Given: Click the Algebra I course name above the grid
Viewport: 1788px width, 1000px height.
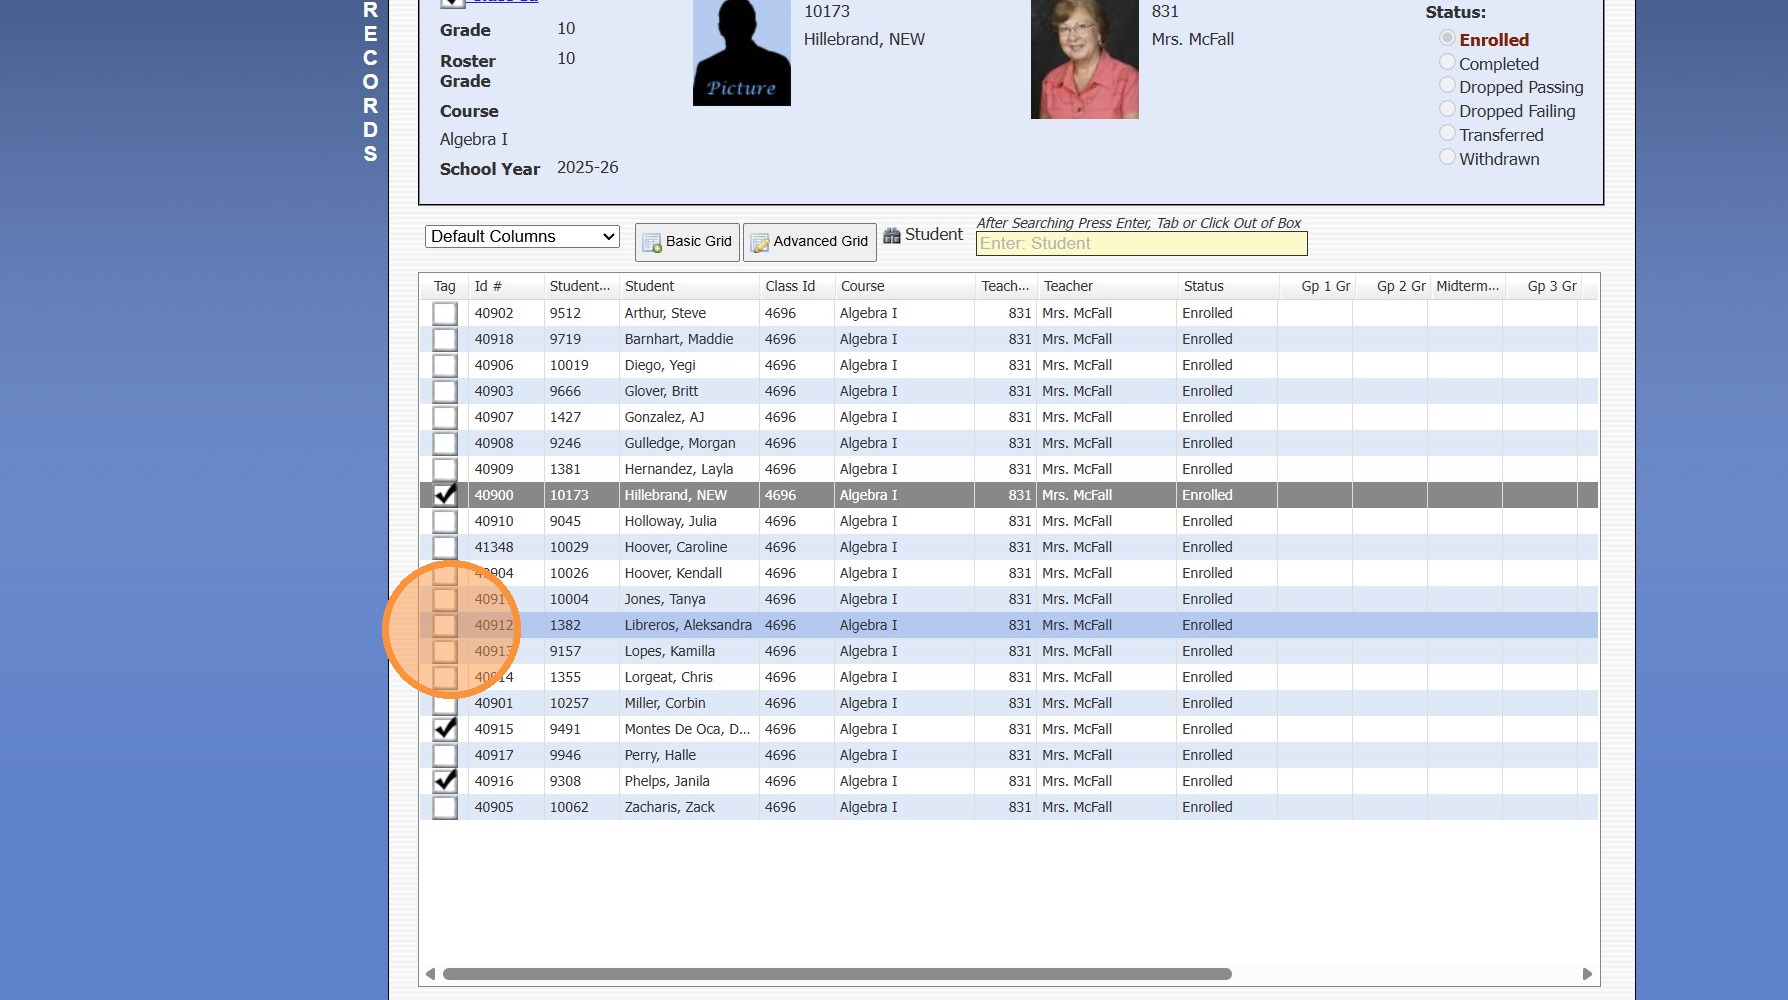Looking at the screenshot, I should coord(474,140).
